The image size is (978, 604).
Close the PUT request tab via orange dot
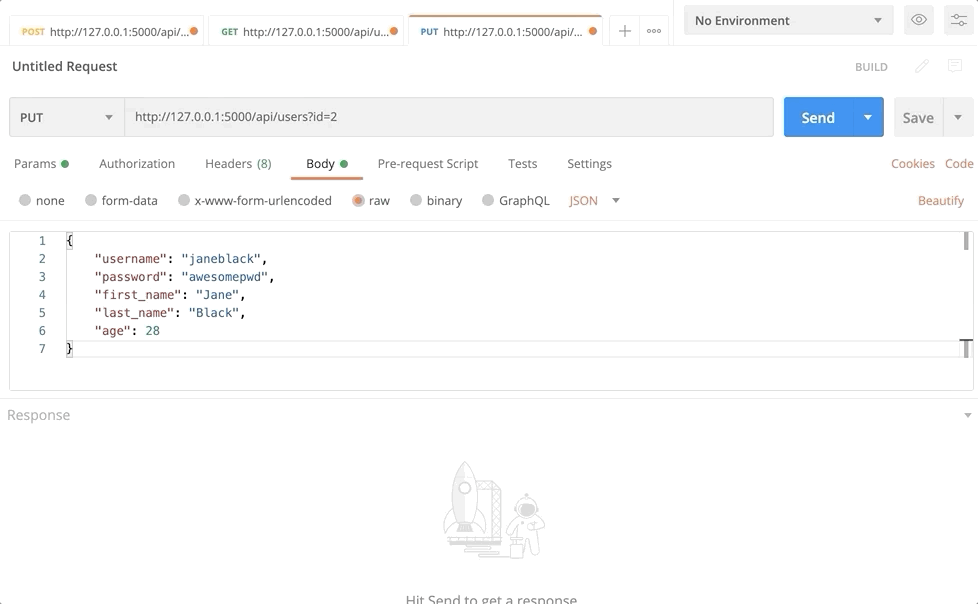593,31
